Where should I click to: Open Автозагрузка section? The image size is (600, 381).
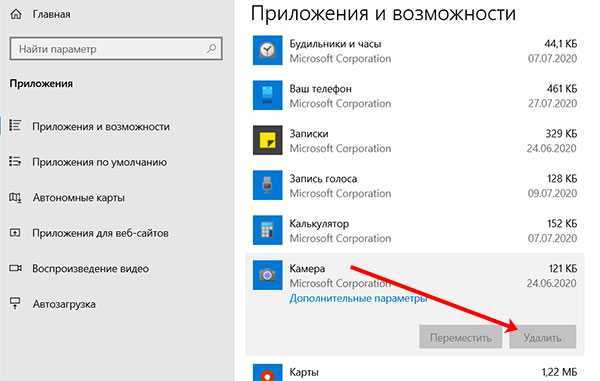[64, 304]
